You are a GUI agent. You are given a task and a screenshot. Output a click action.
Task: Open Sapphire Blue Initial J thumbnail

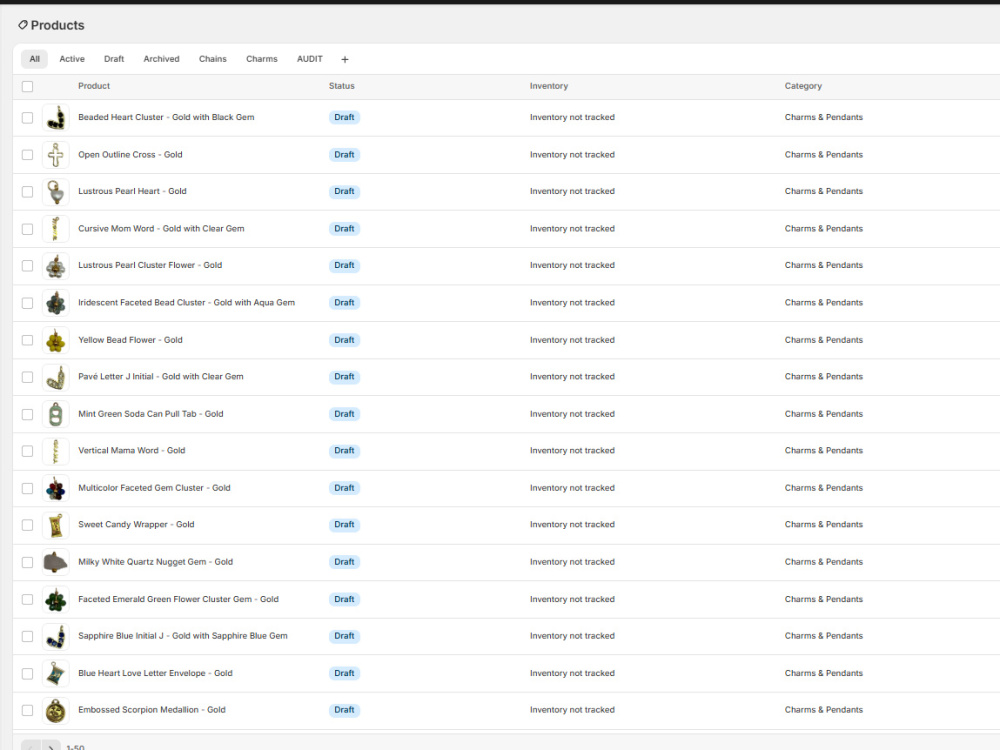(55, 636)
